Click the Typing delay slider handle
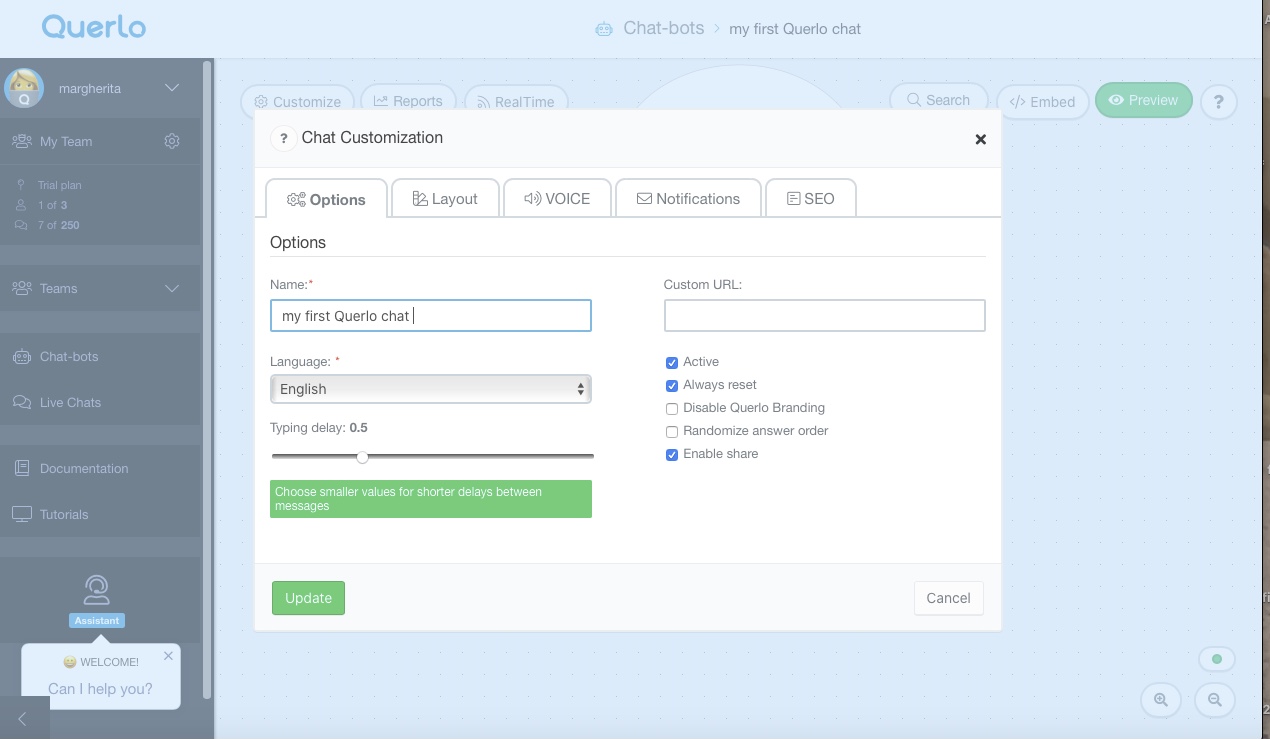1270x739 pixels. (362, 457)
